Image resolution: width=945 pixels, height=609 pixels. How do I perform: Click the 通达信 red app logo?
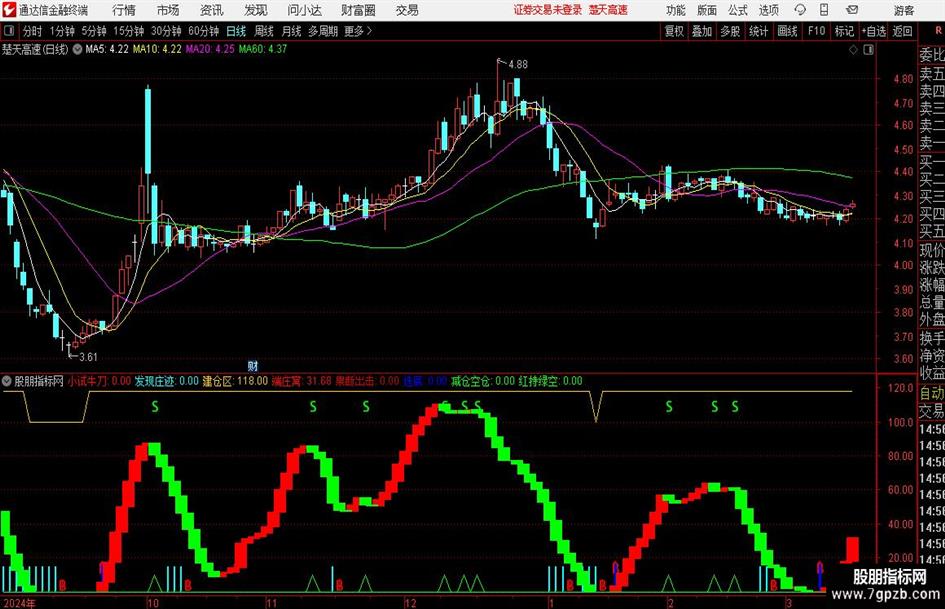[x=8, y=10]
